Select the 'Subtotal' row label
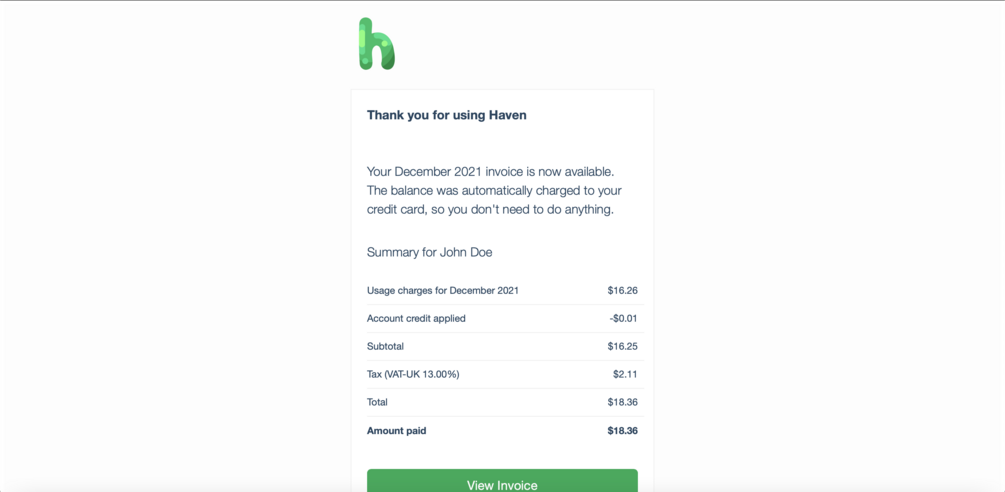 385,347
